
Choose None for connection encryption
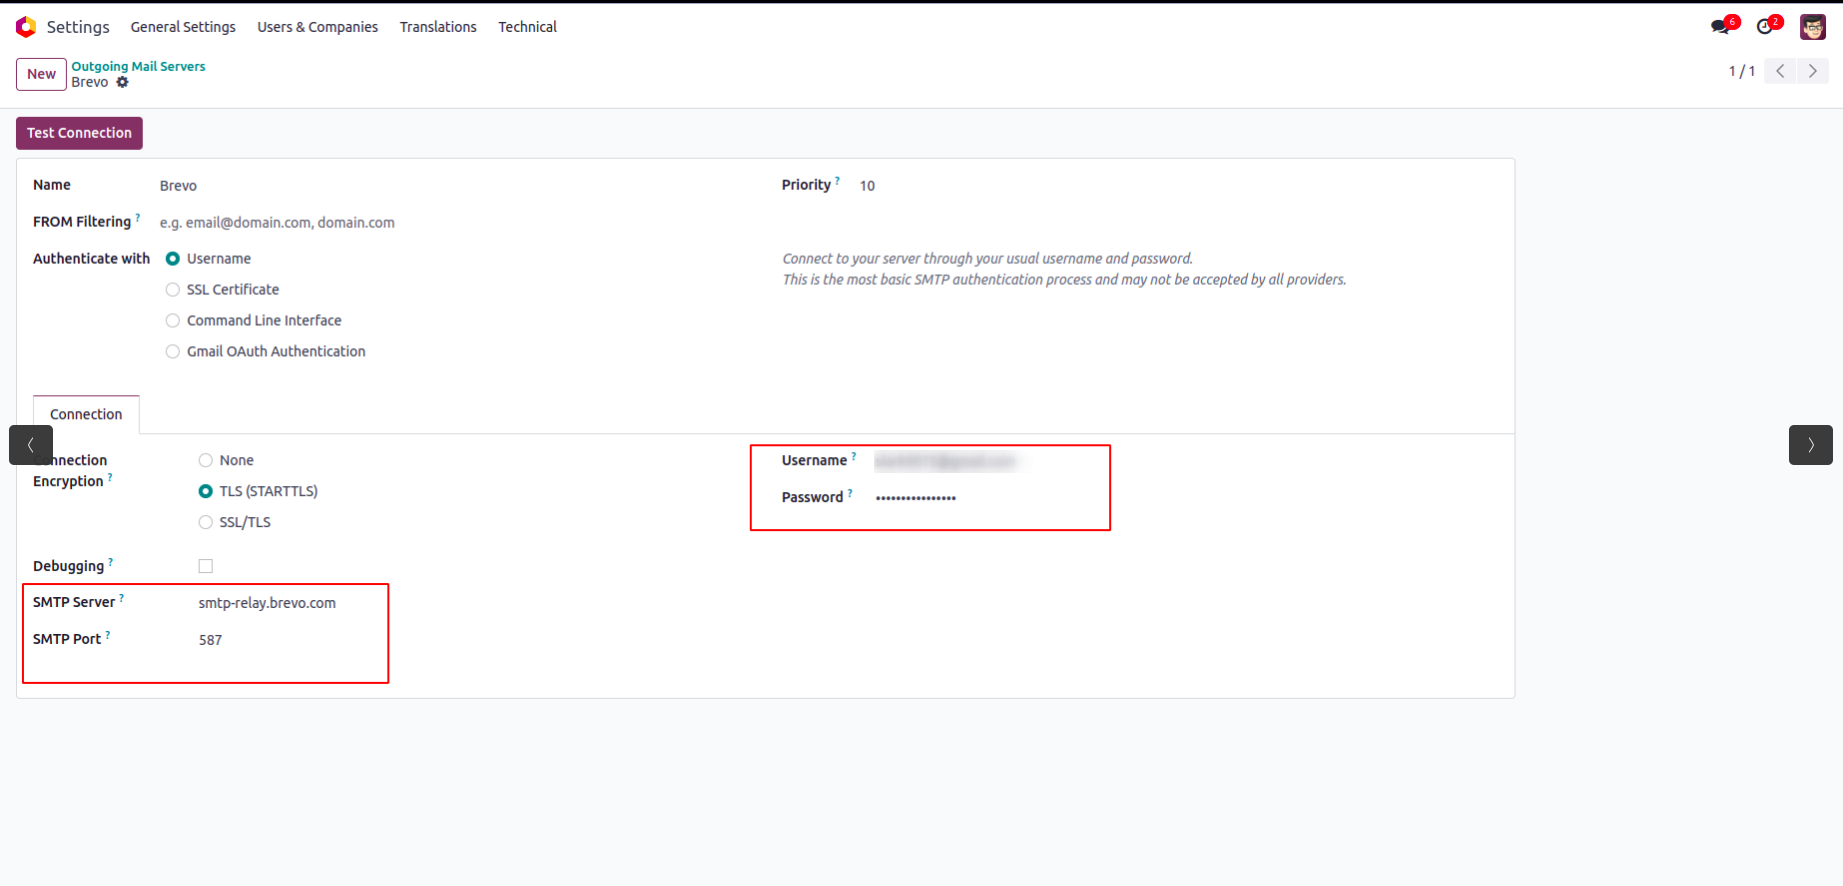206,461
